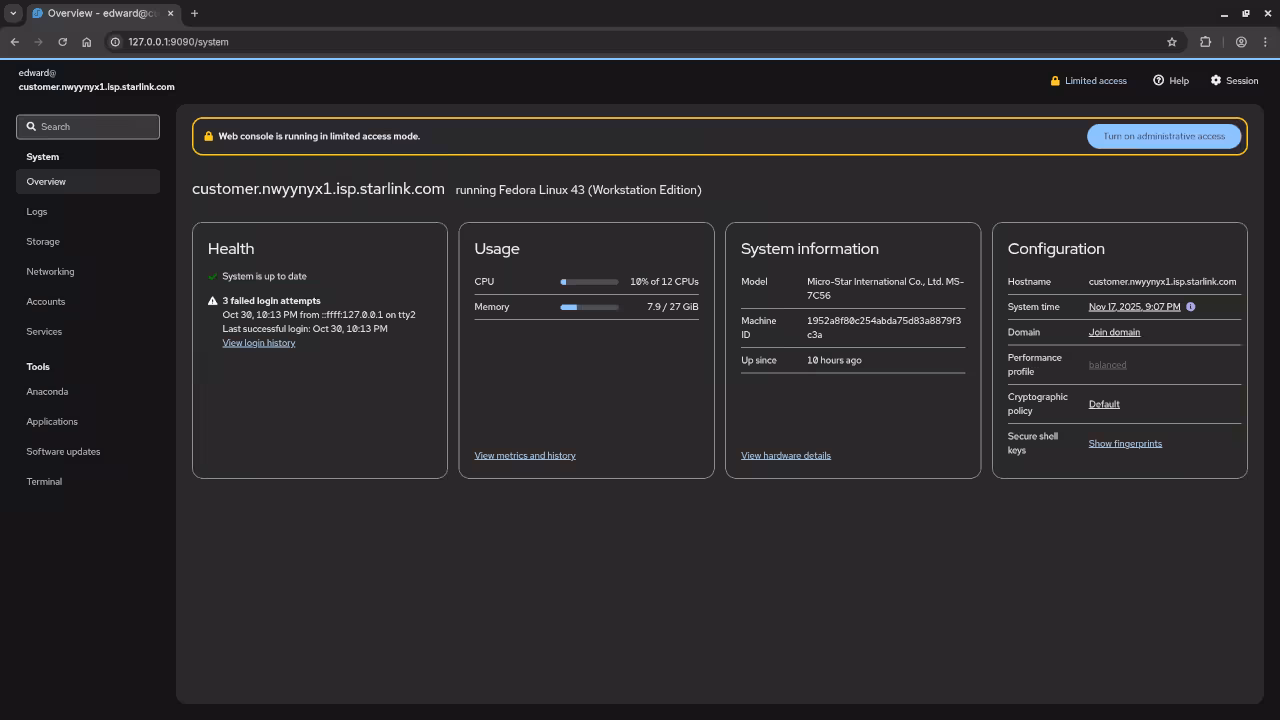Viewport: 1280px width, 720px height.
Task: Click the browser home icon
Action: pos(86,42)
